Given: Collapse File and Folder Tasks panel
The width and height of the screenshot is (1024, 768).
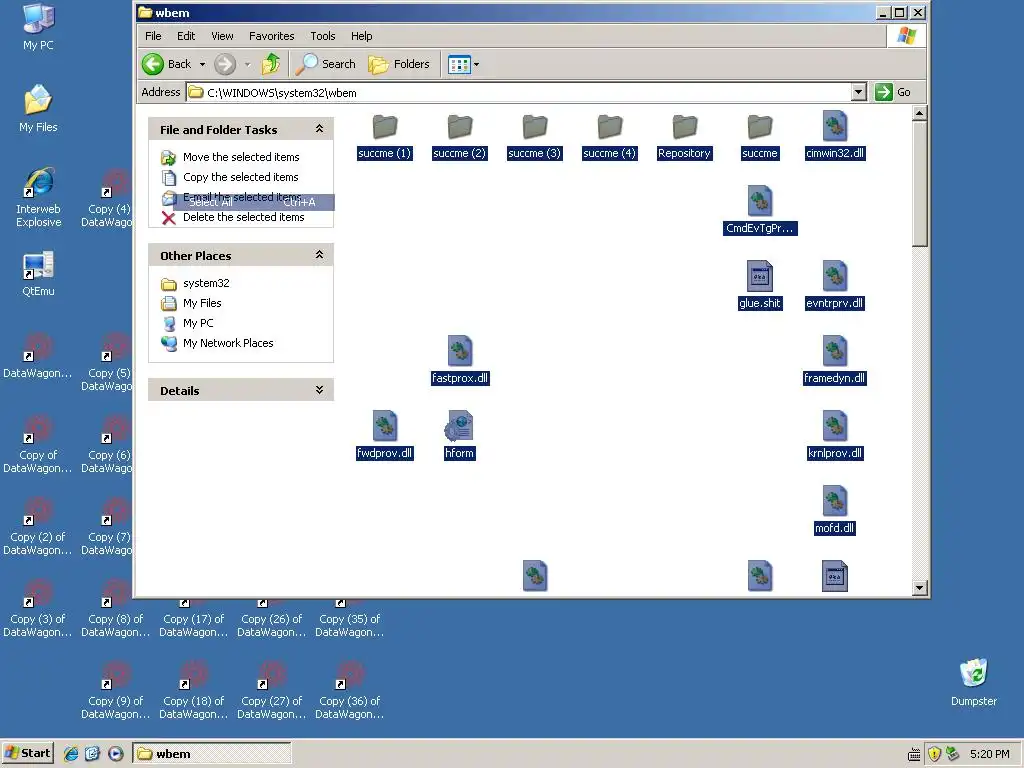Looking at the screenshot, I should click(319, 129).
